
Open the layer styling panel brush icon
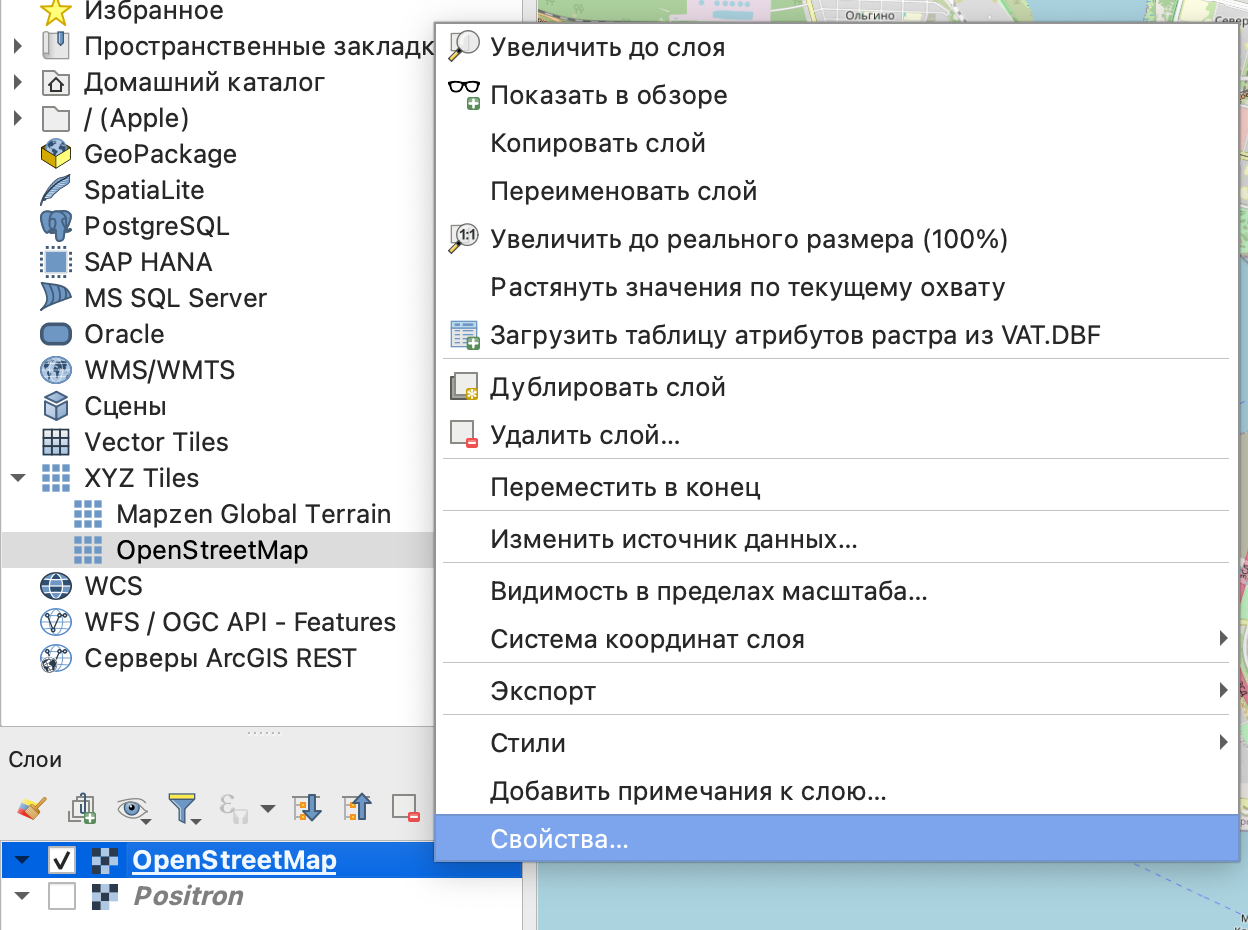[32, 808]
